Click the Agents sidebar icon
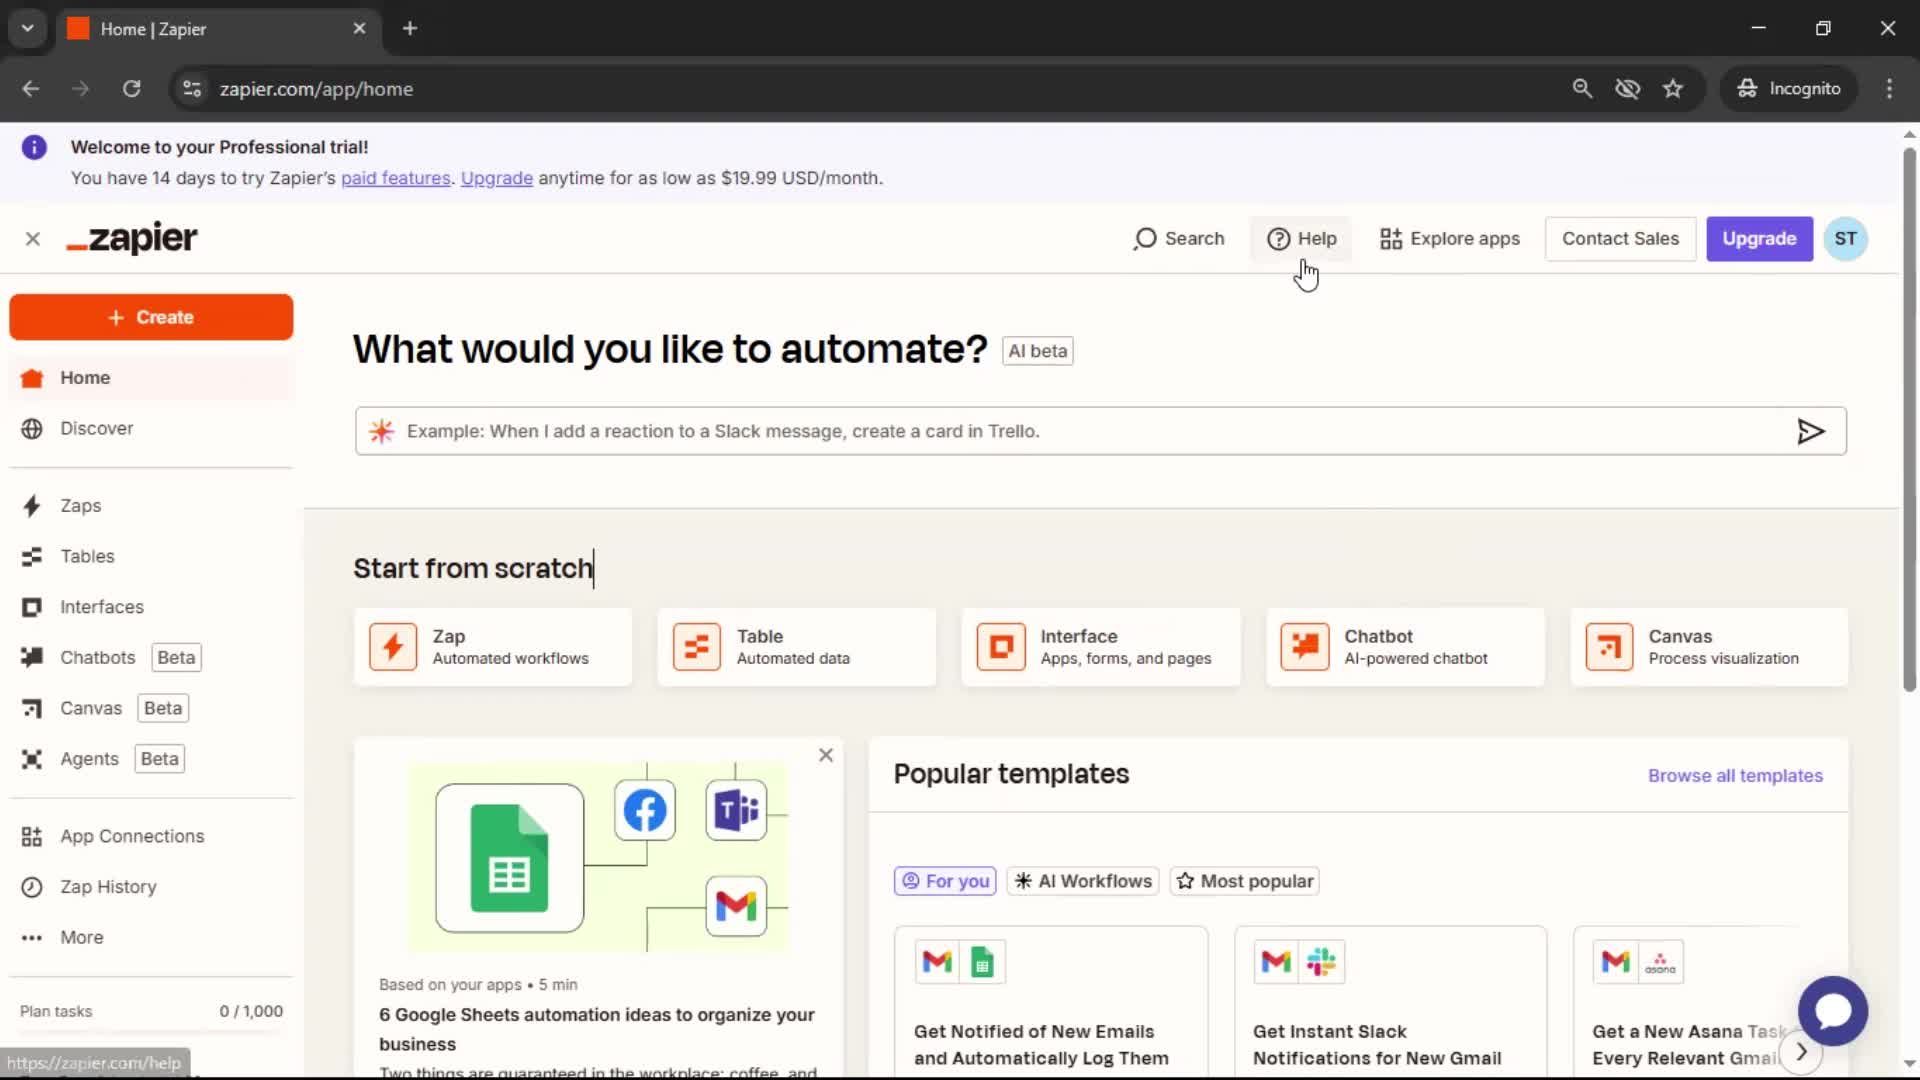 (32, 760)
